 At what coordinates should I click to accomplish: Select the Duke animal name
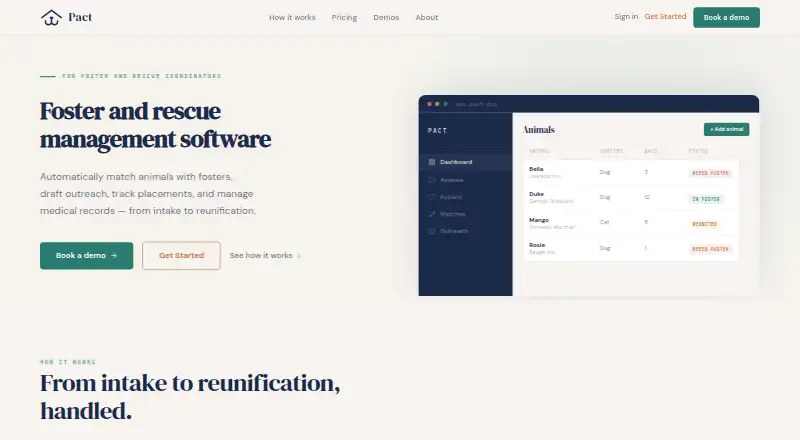(536, 194)
